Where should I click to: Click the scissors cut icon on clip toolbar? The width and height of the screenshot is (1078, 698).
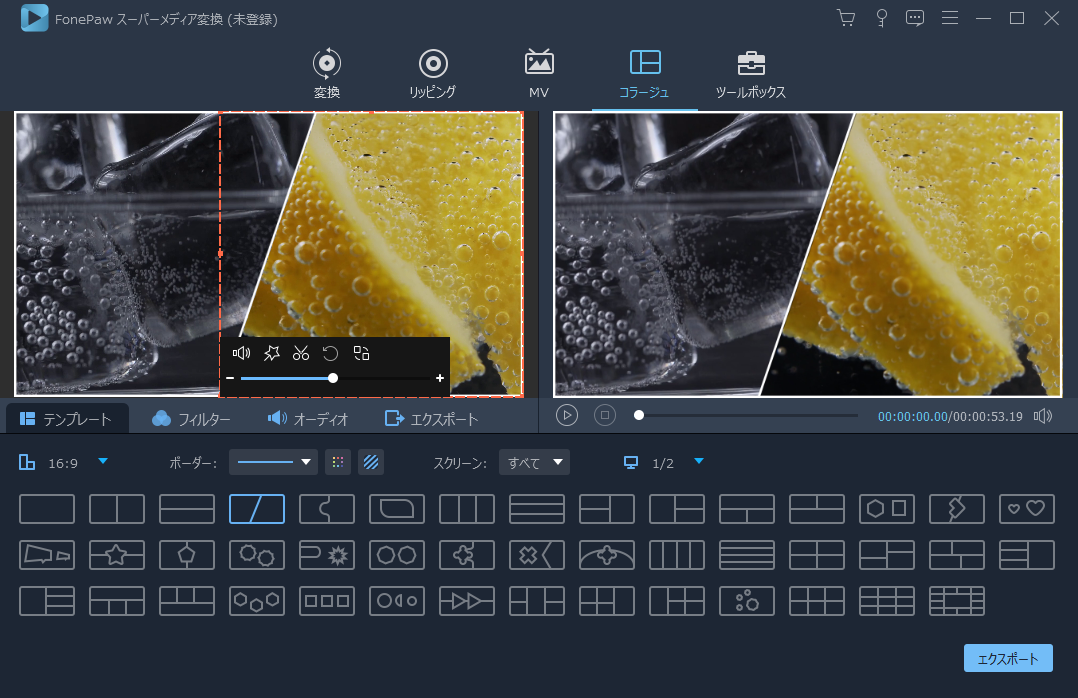click(x=301, y=353)
